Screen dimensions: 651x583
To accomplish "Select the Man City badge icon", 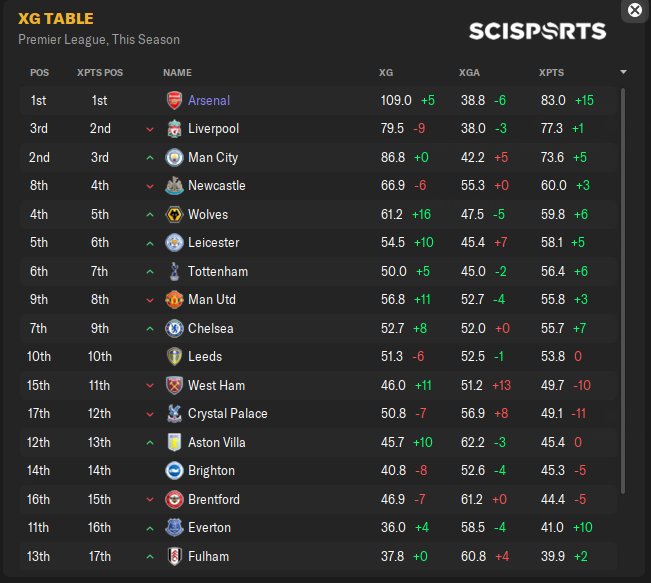I will [174, 157].
